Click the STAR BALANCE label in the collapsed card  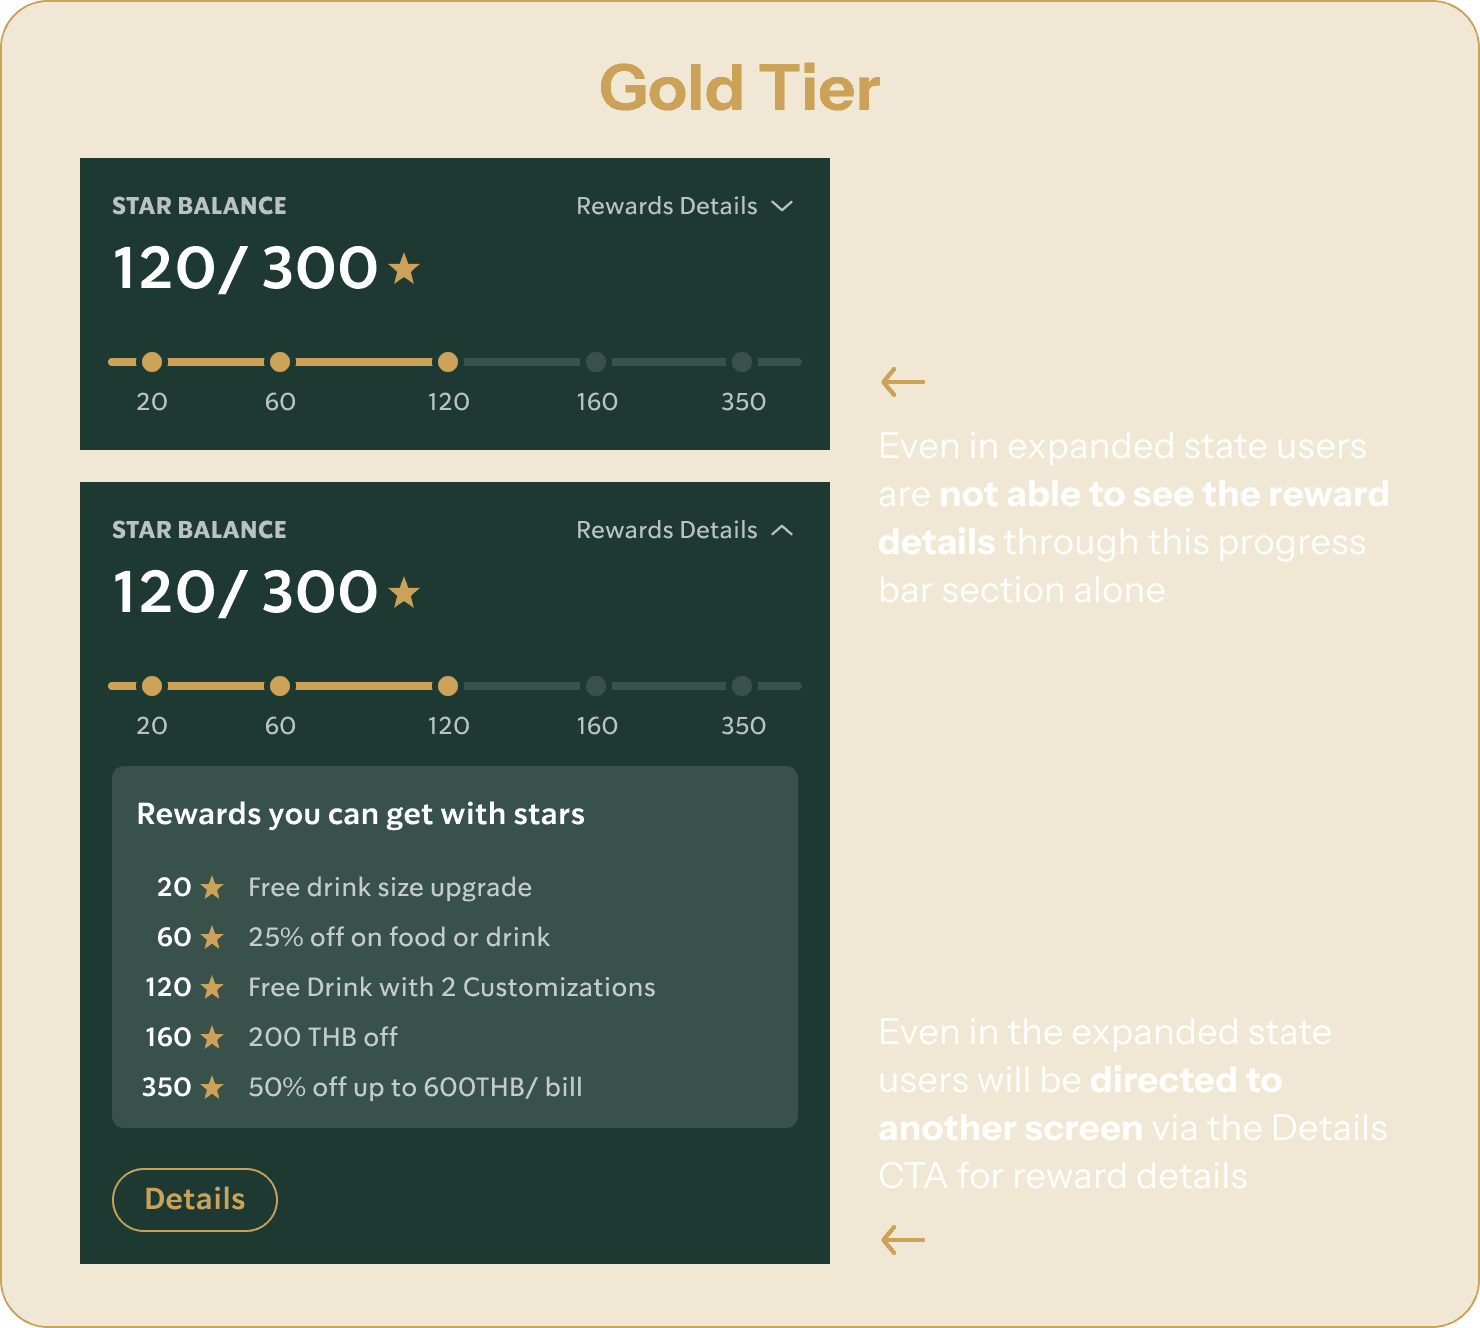199,206
